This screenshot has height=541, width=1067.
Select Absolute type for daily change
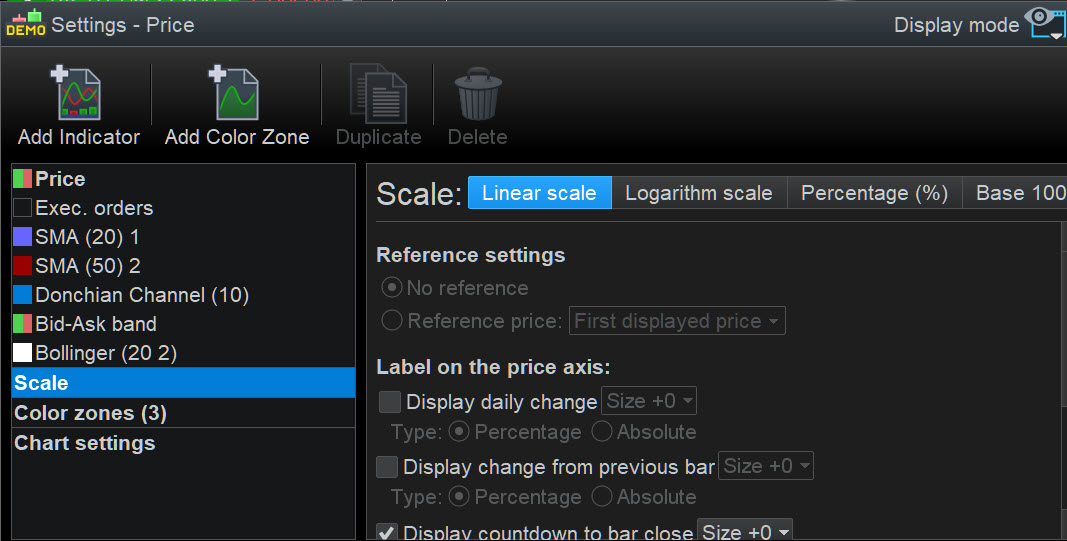[x=603, y=432]
